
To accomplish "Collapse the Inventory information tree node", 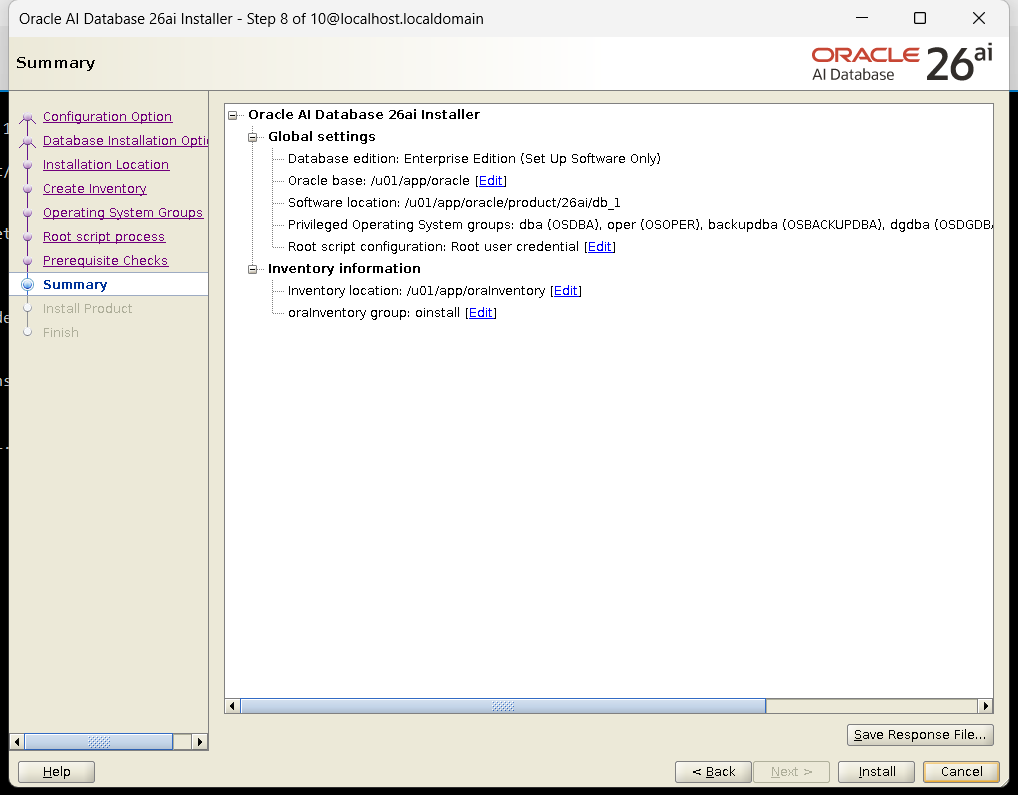I will [253, 269].
